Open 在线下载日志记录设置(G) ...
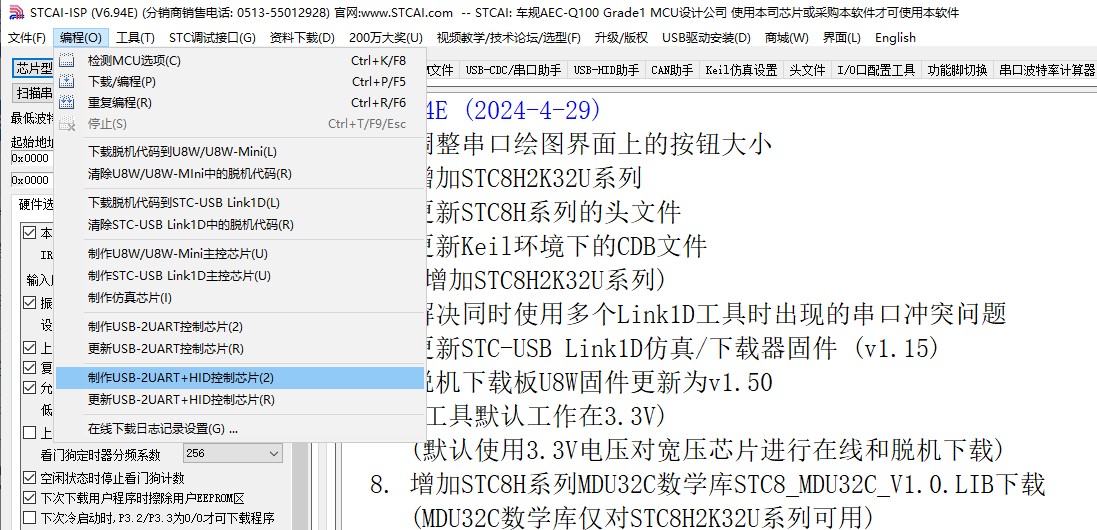The width and height of the screenshot is (1097, 530). click(x=240, y=429)
